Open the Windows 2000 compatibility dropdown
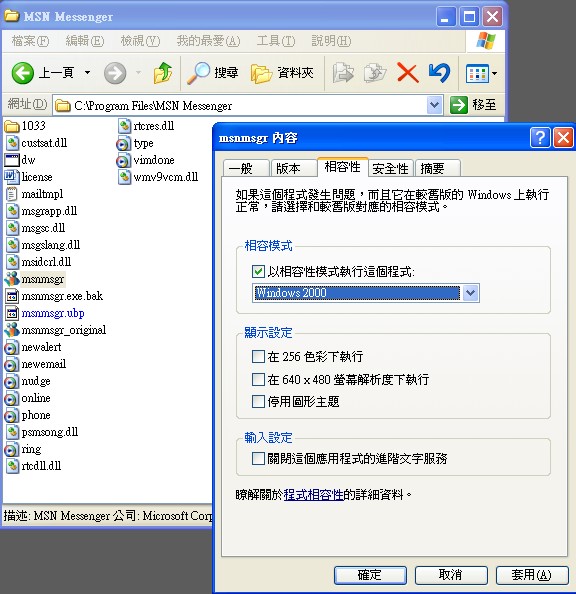576x594 pixels. pyautogui.click(x=470, y=293)
